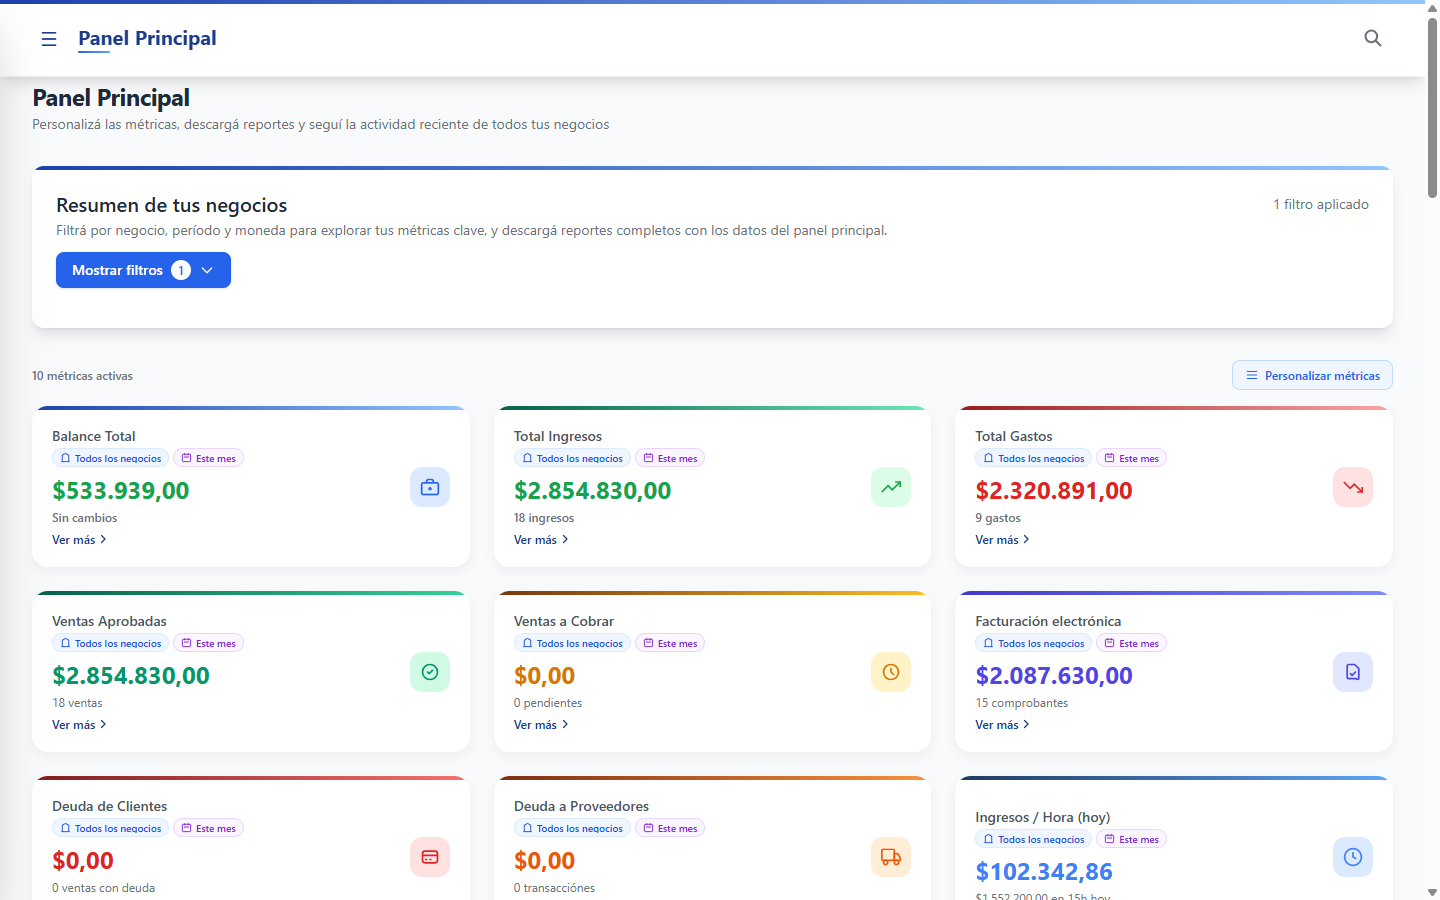Viewport: 1440px width, 900px height.
Task: Click the credit card icon on Deuda de Clientes
Action: pos(430,857)
